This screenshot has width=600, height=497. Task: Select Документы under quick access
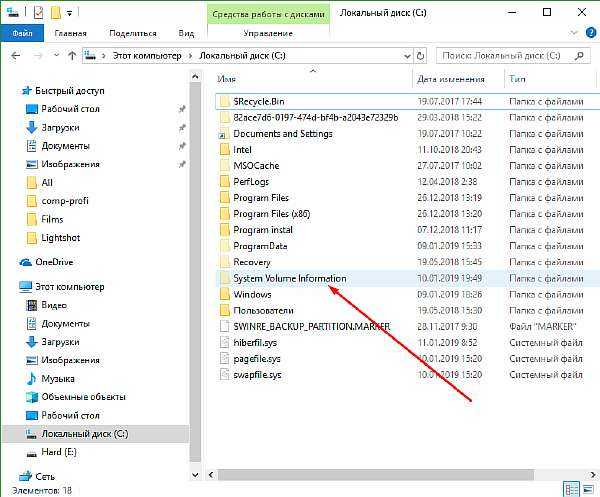(65, 146)
